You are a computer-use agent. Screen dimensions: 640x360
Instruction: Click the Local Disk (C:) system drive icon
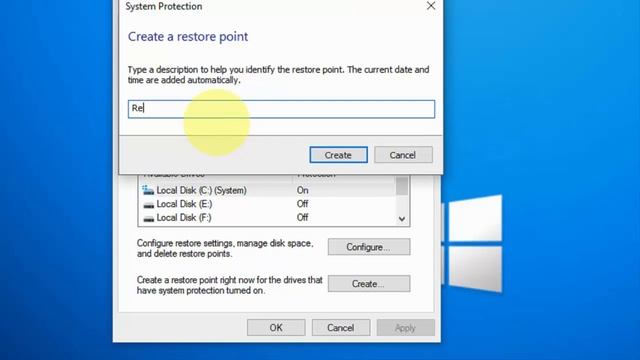tap(148, 190)
